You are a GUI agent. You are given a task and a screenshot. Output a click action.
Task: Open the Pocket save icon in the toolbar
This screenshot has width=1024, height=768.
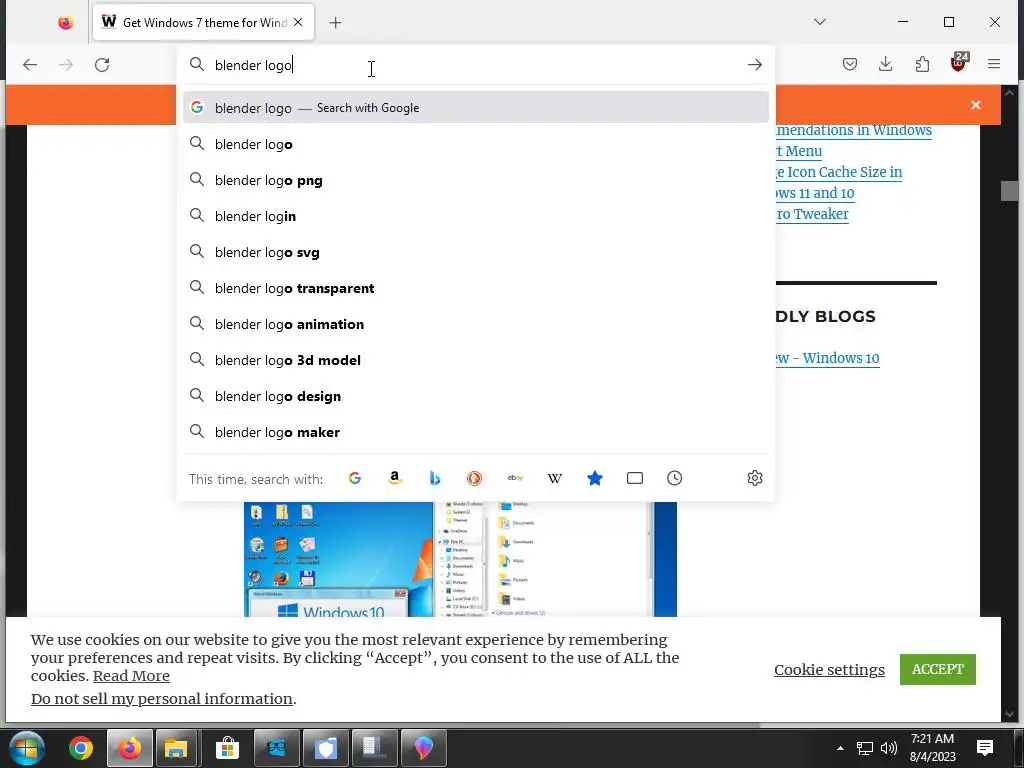(x=850, y=64)
